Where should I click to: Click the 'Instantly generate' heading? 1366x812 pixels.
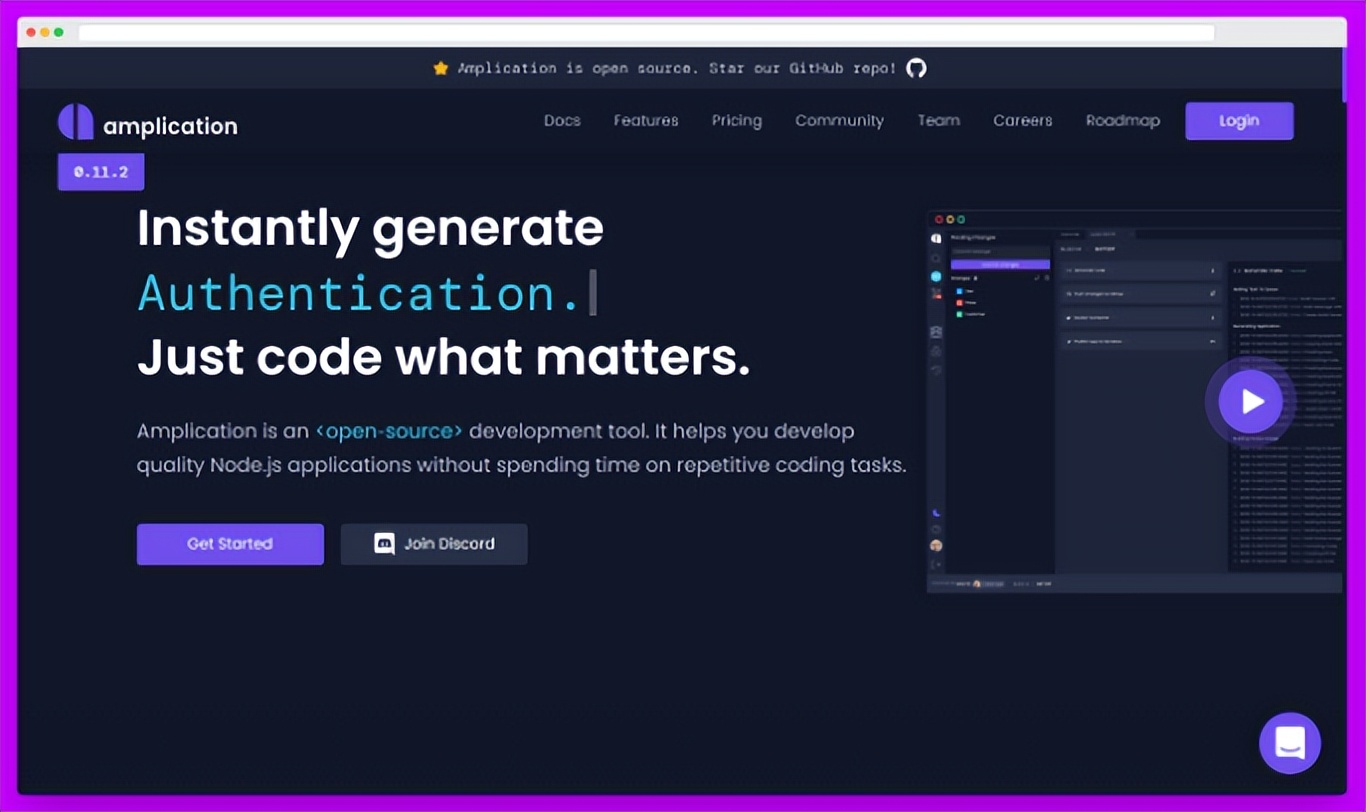370,228
